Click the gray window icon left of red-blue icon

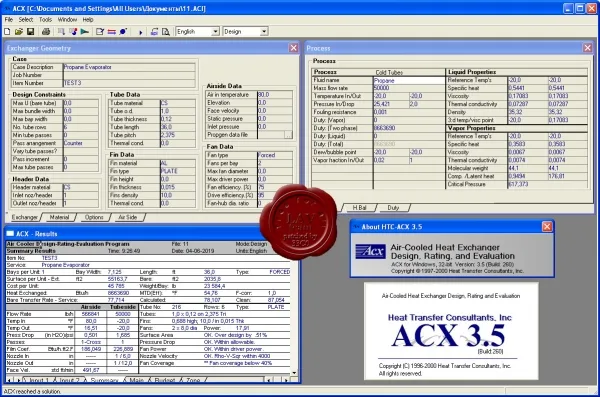pyautogui.click(x=61, y=32)
